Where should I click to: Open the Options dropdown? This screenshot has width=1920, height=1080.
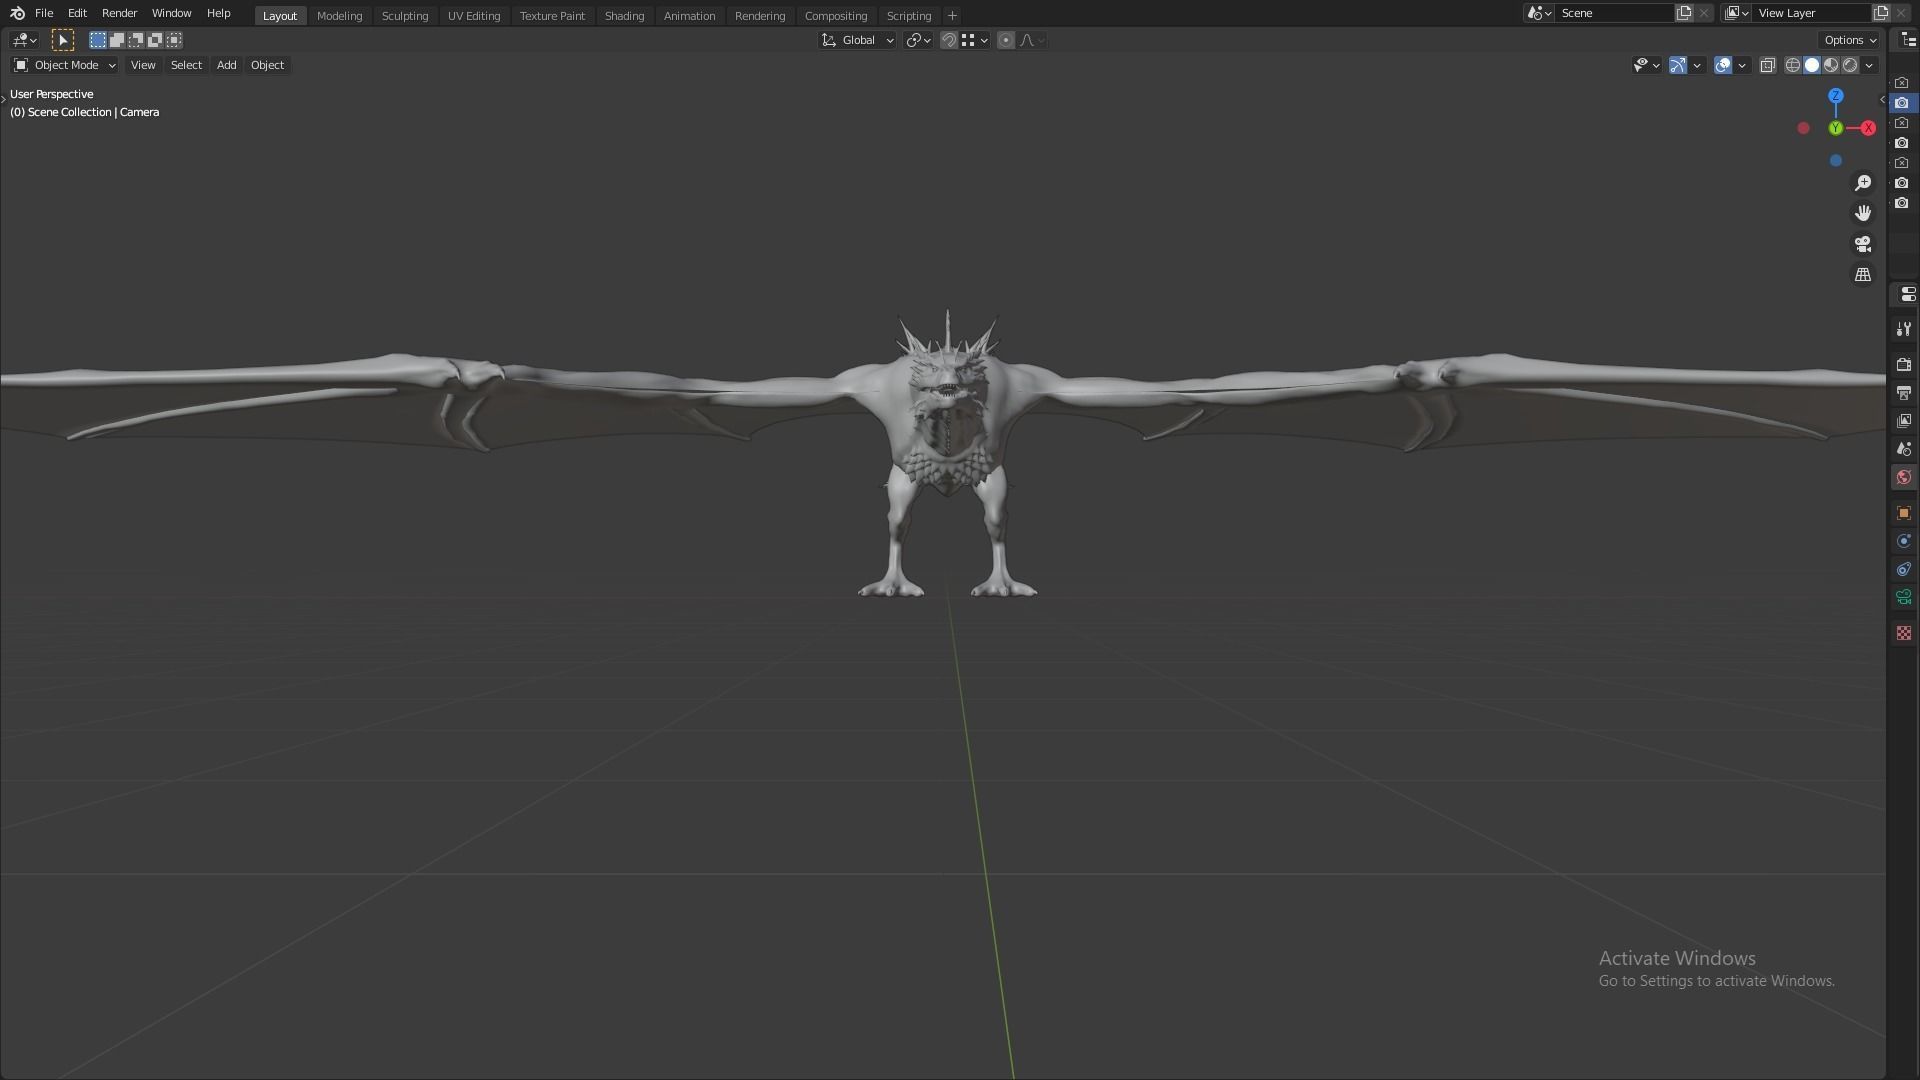pos(1849,40)
